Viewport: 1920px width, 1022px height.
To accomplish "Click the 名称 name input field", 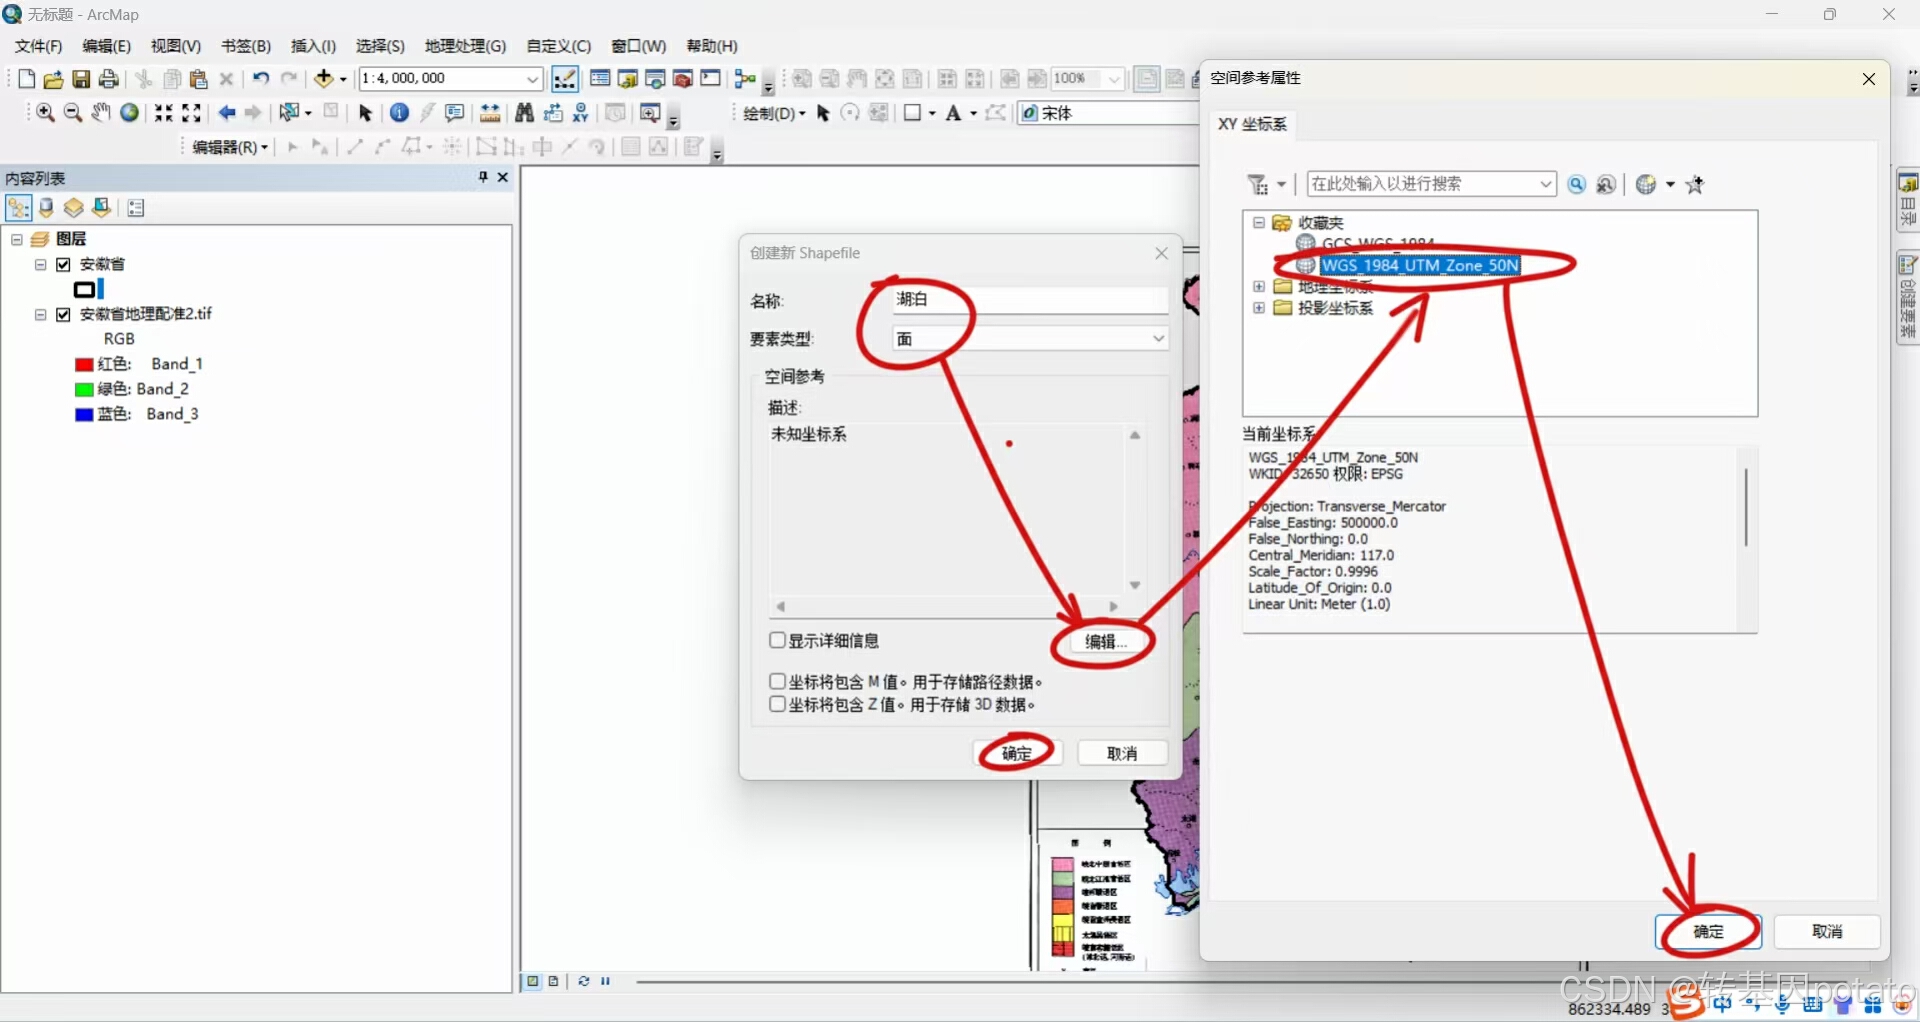I will coord(1029,300).
